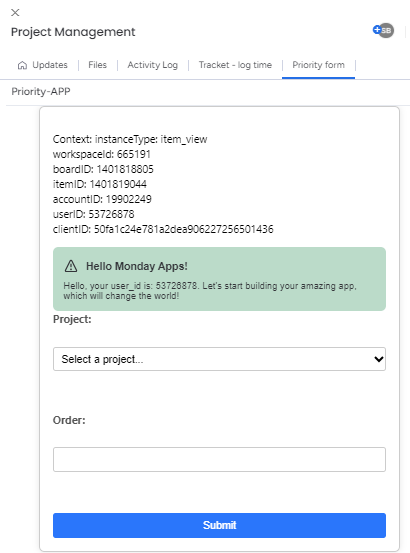Viewport: 410px width, 553px height.
Task: Click the Context: instanceType: item_view line
Action: [x=130, y=139]
